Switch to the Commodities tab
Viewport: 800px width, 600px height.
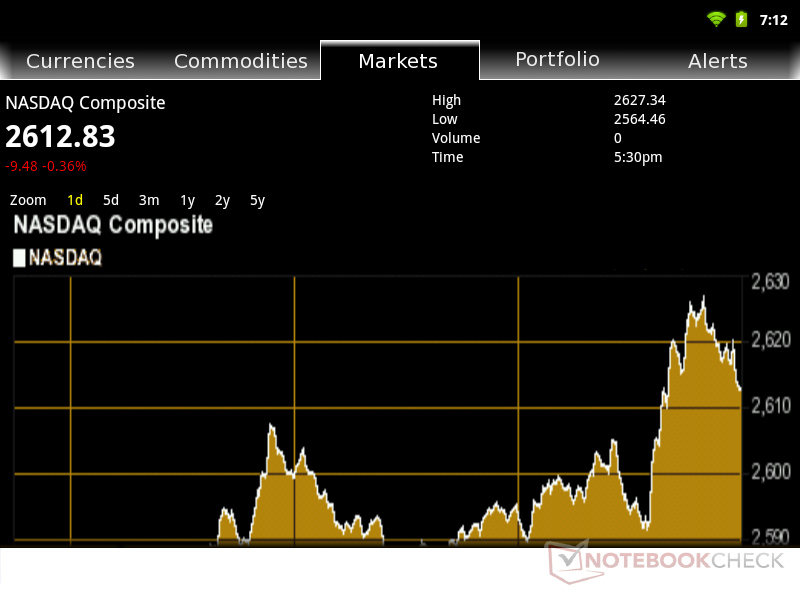click(240, 61)
